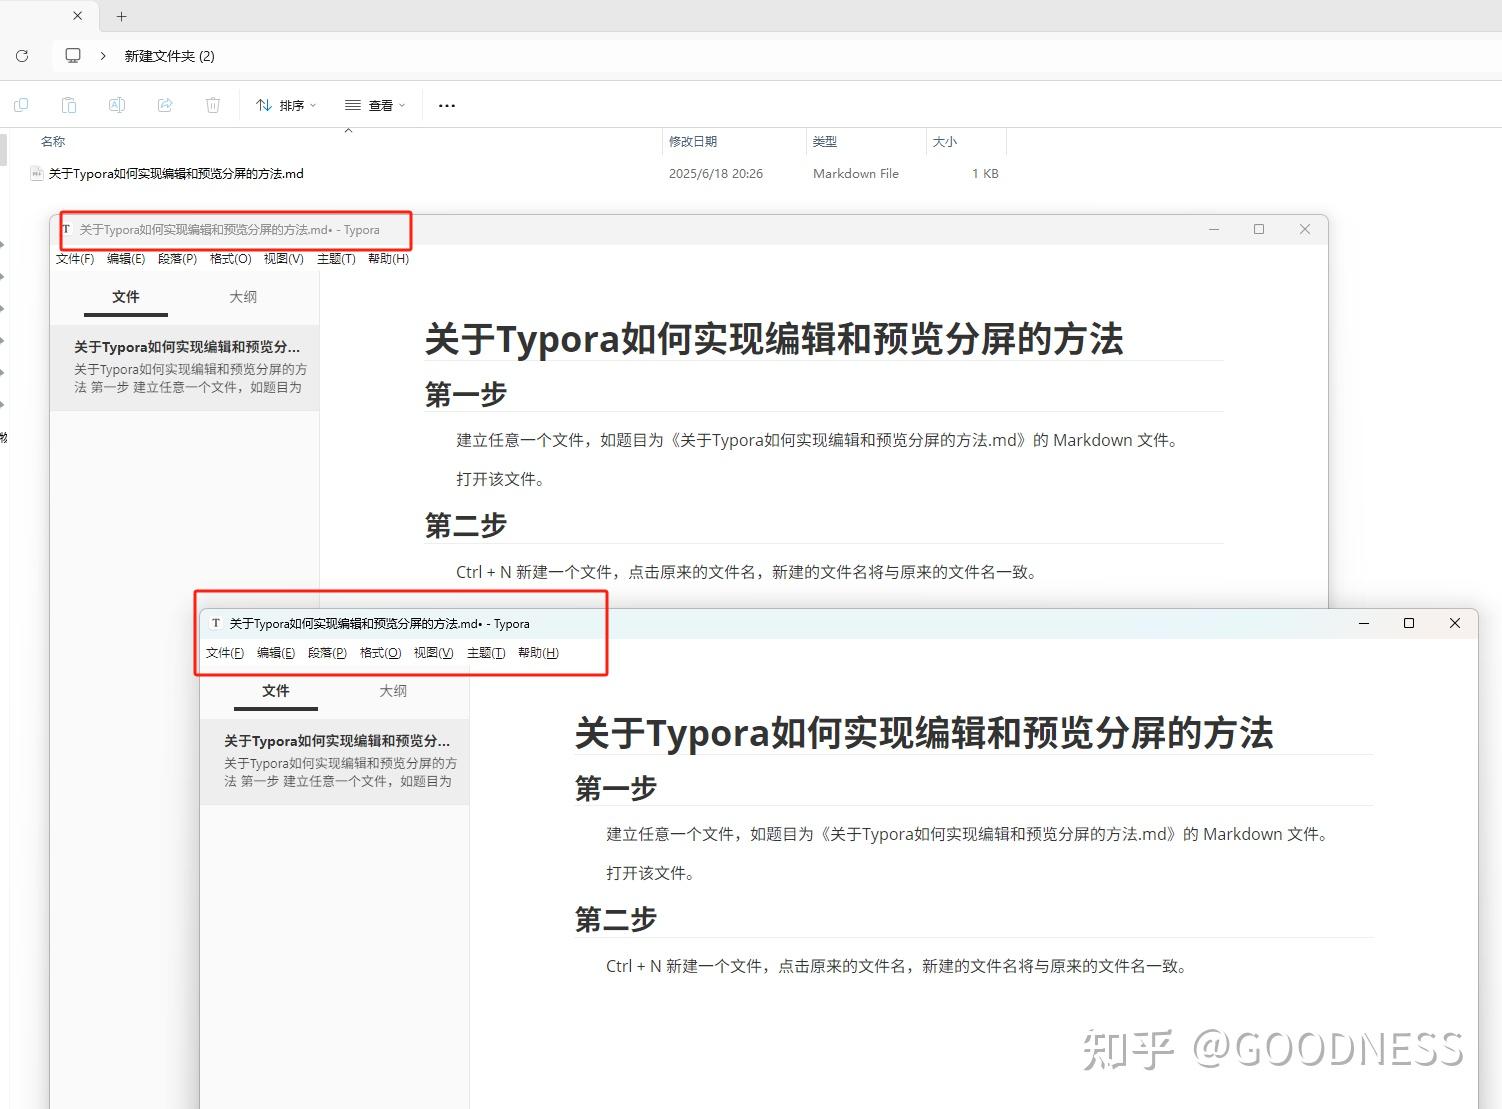Open a new Explorer tab with the plus icon
This screenshot has width=1502, height=1109.
coord(121,16)
